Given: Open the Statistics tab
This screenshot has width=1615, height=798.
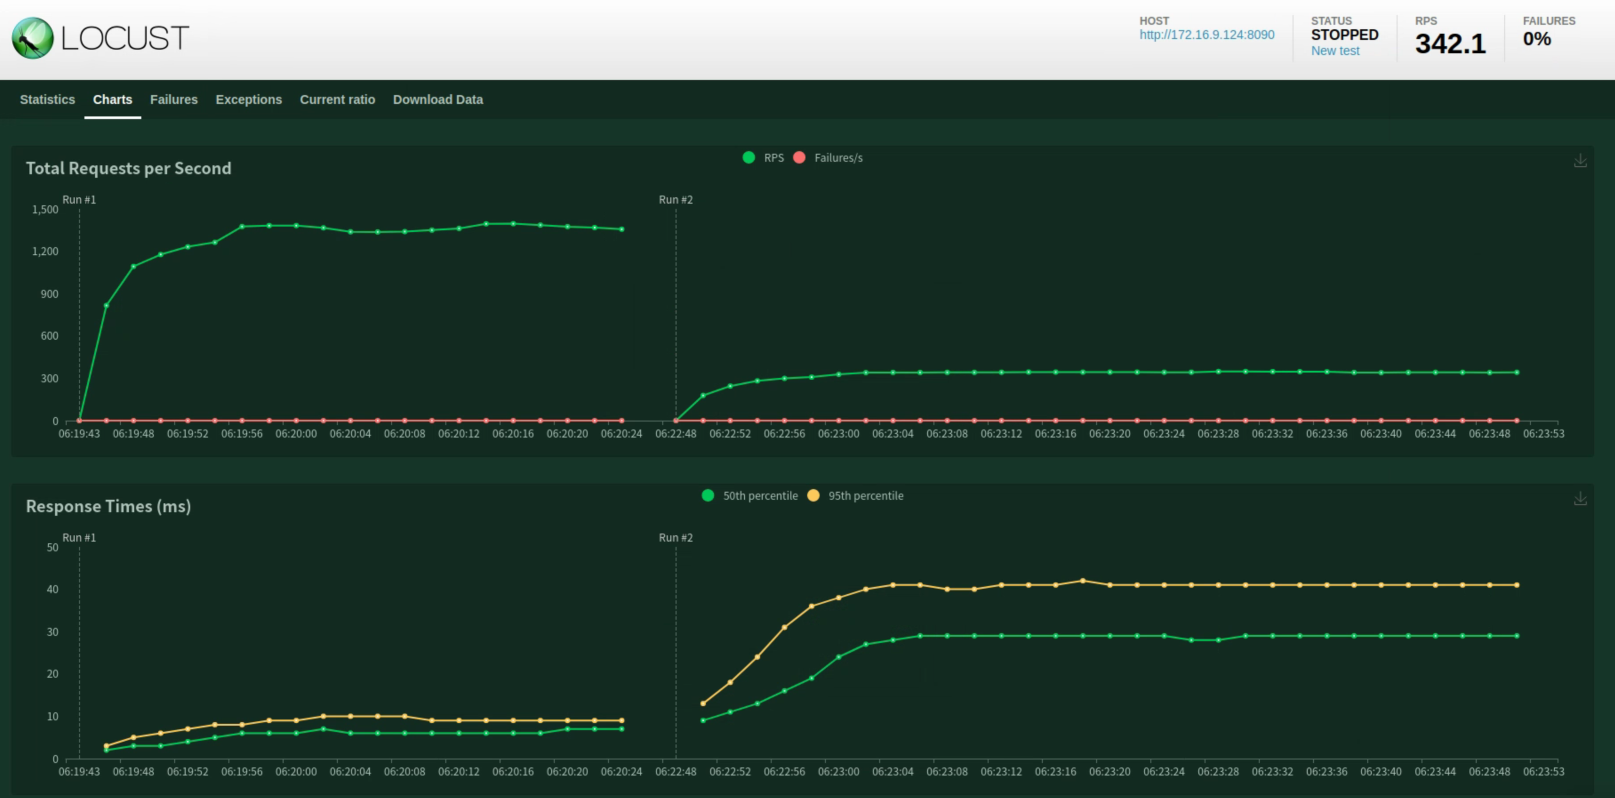Looking at the screenshot, I should click(x=47, y=100).
